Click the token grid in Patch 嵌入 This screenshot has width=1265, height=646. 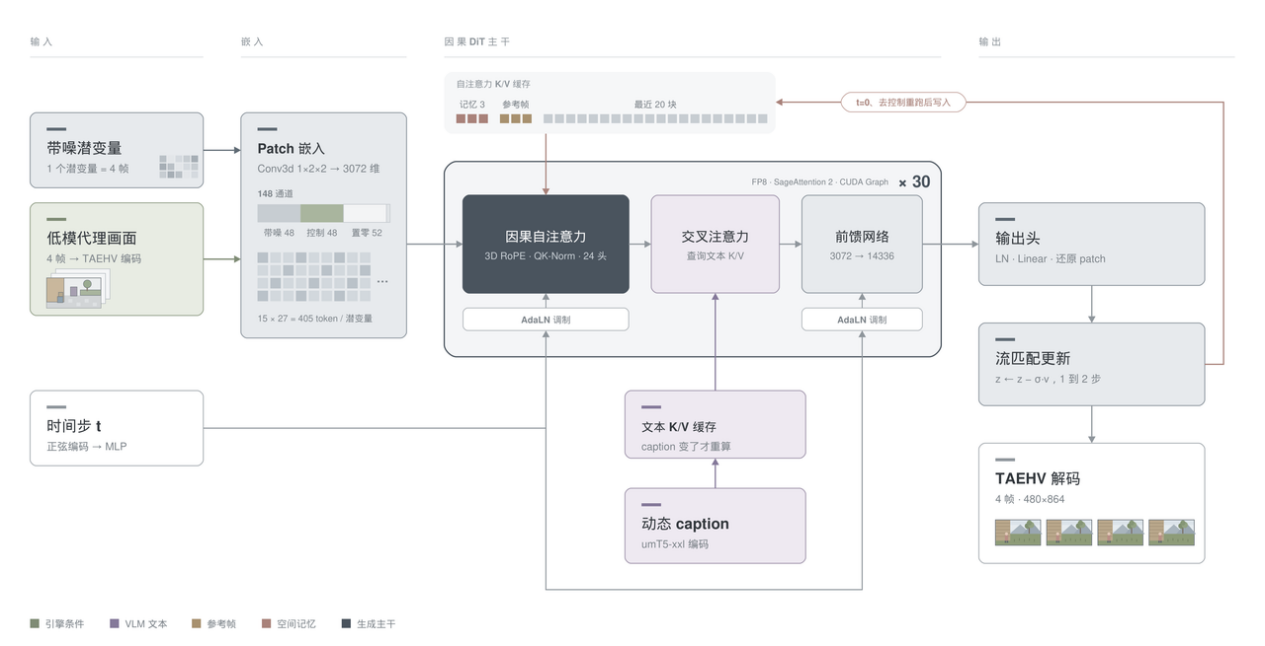point(313,276)
